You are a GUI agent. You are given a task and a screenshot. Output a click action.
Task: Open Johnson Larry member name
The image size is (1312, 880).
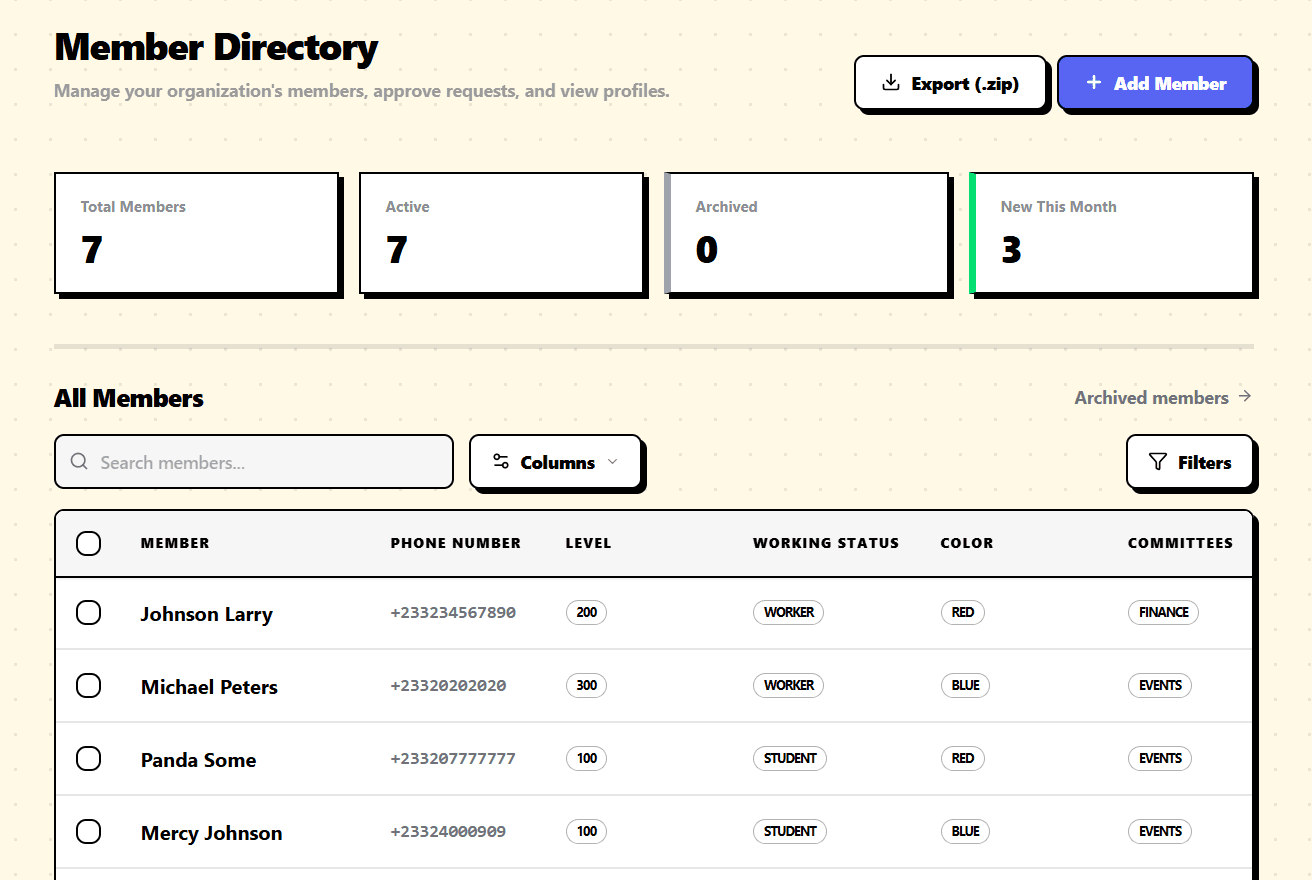207,614
